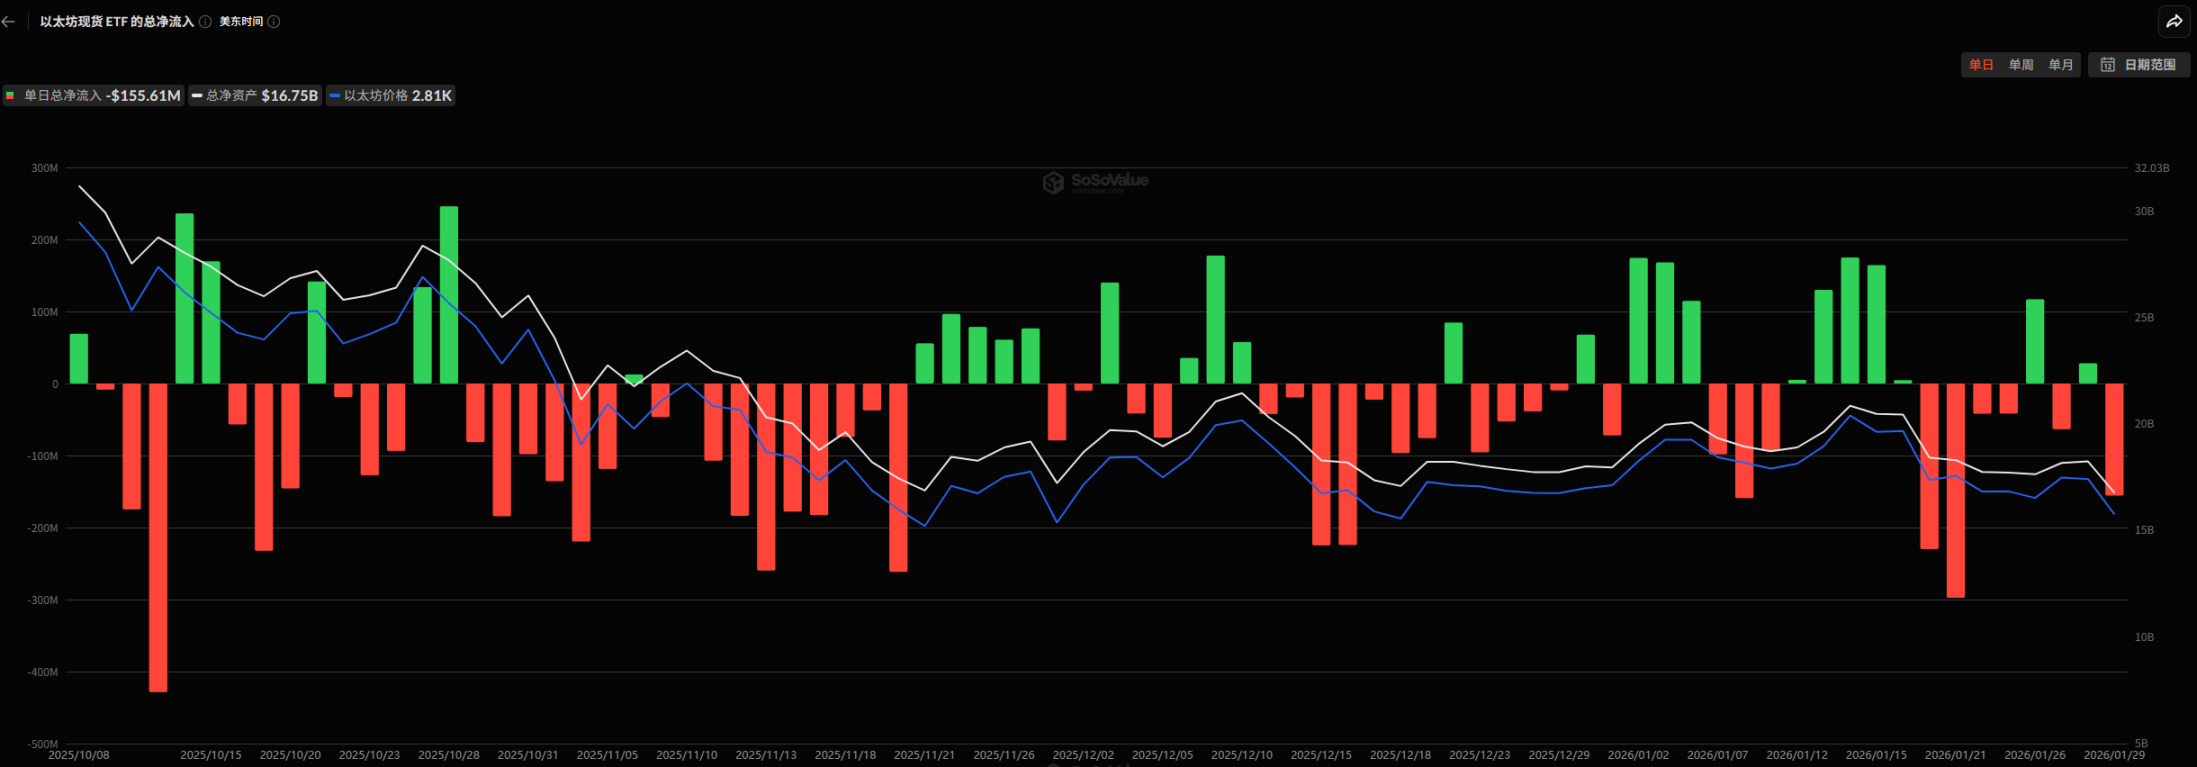
Task: Click the red bar nearing -300M in January 2026
Action: [x=1955, y=490]
